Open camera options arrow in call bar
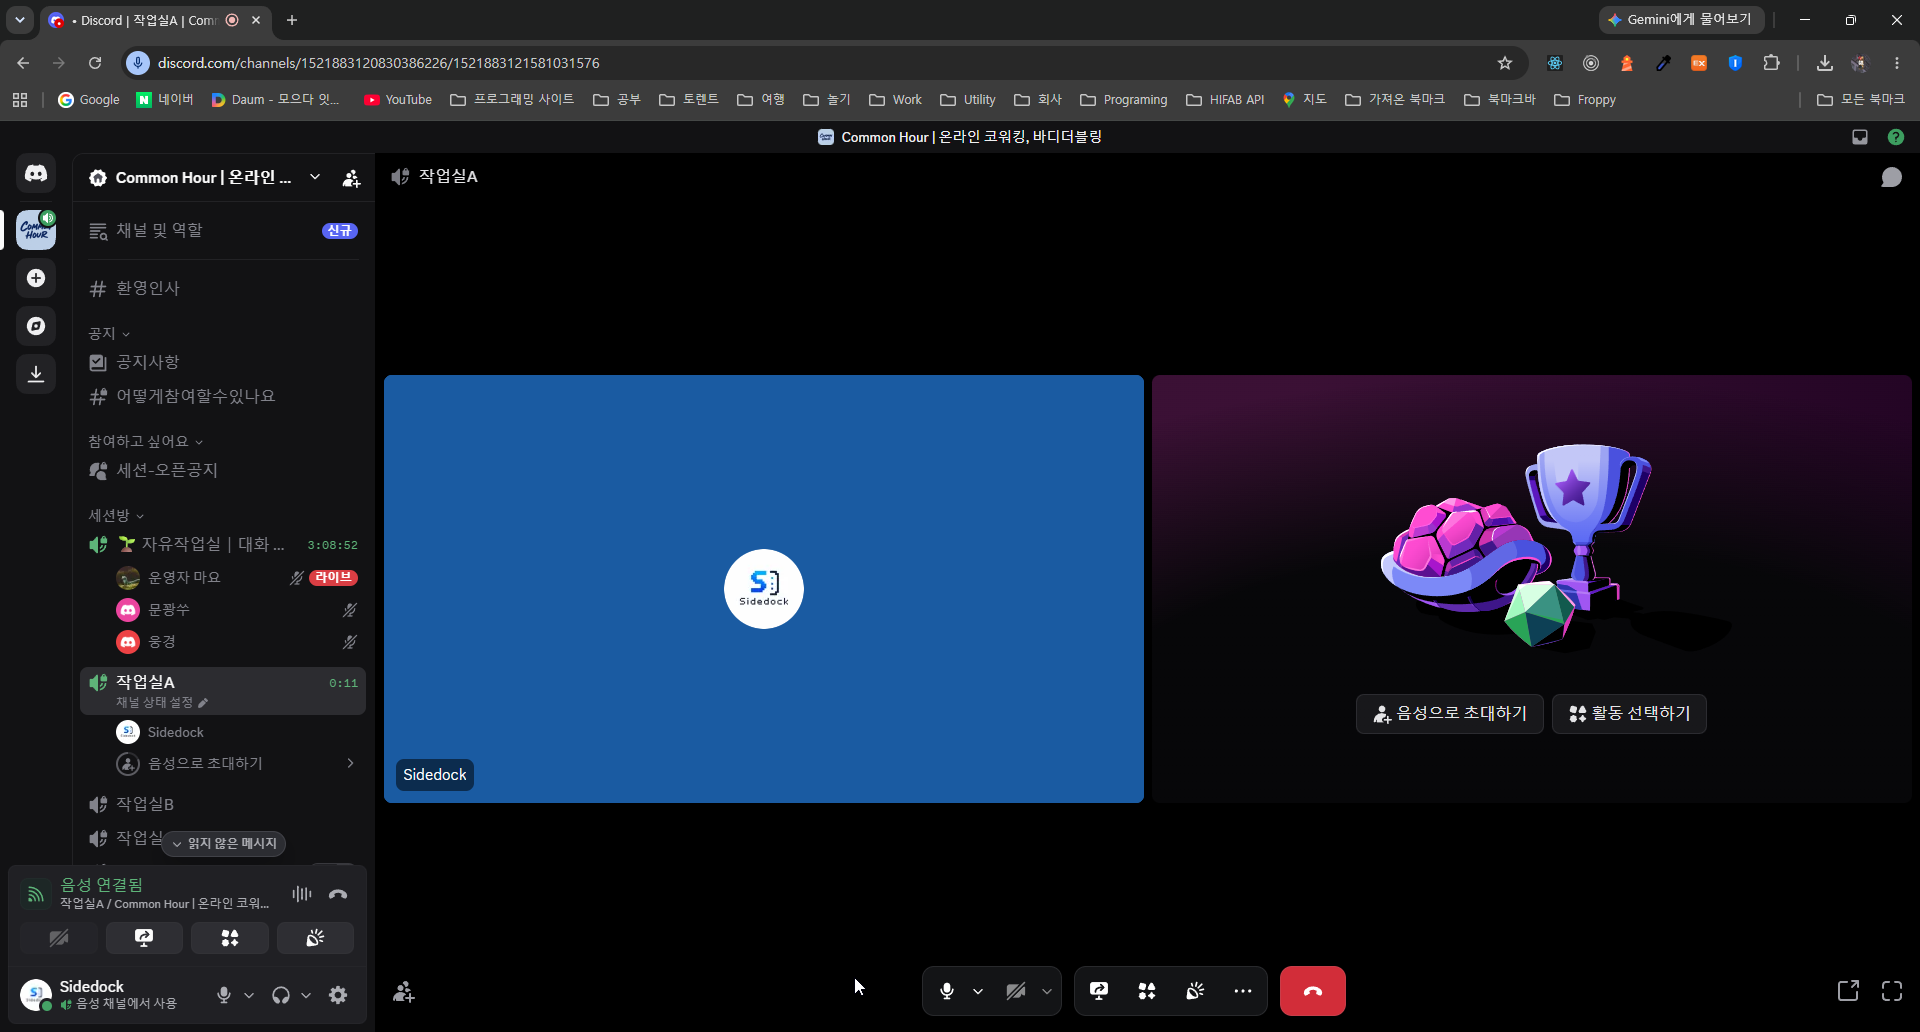1920x1032 pixels. [1047, 991]
